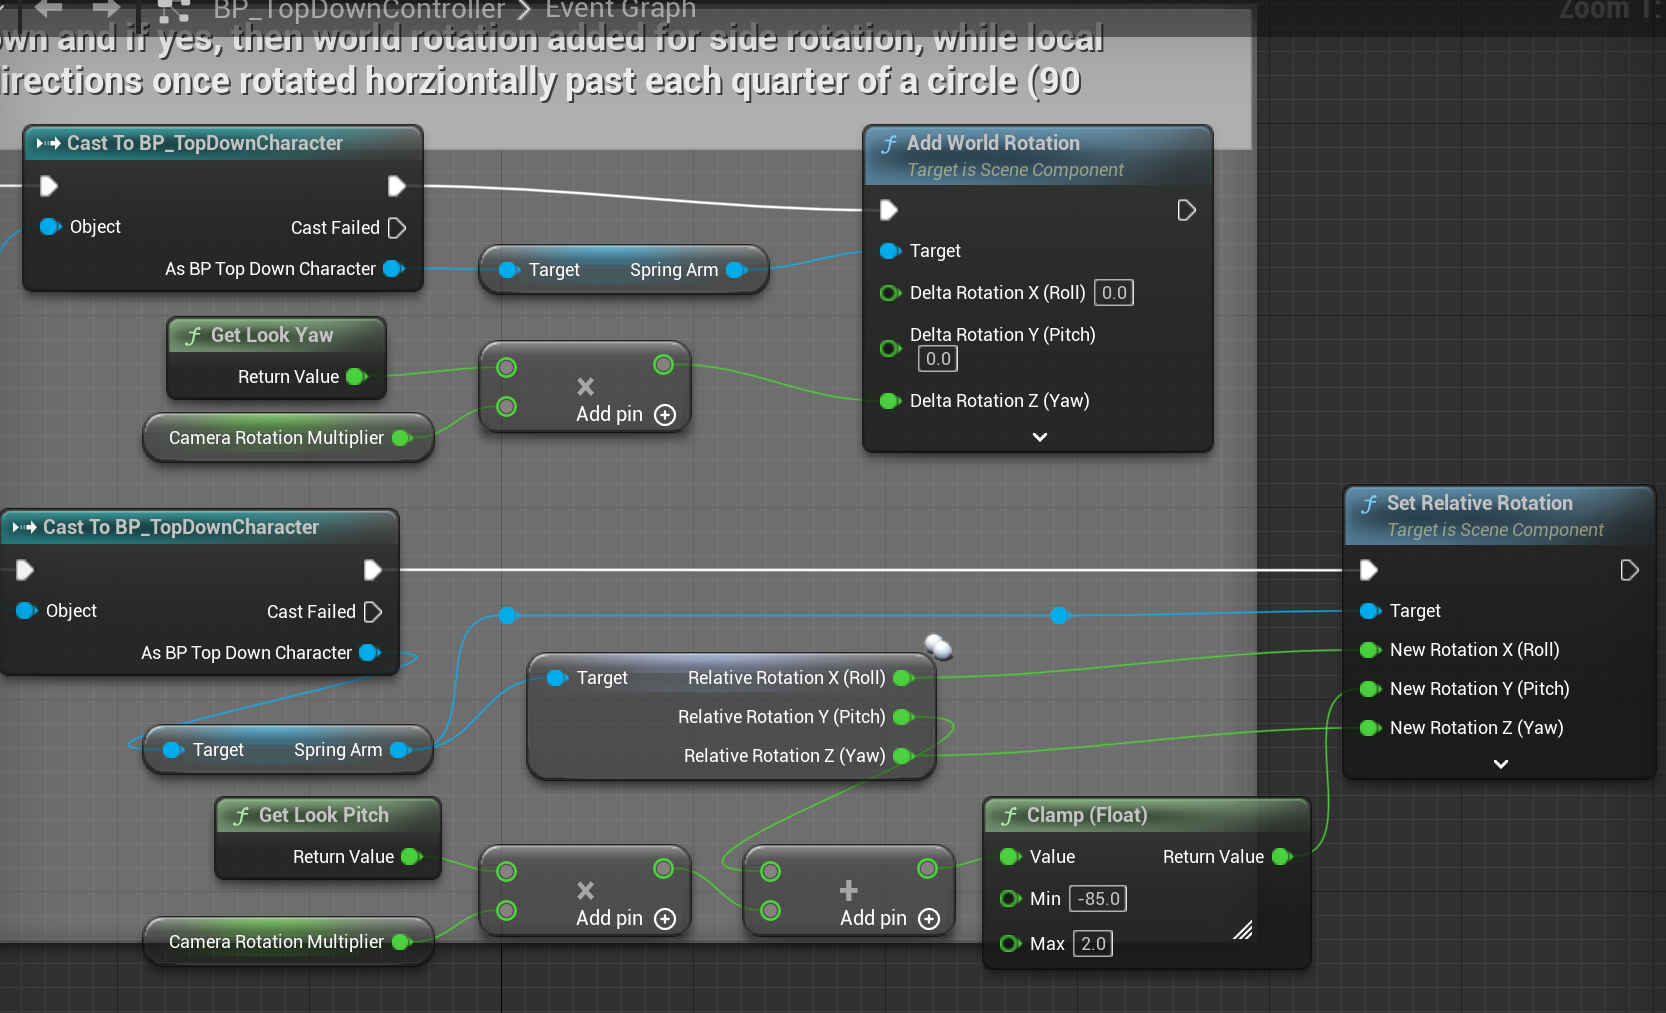The width and height of the screenshot is (1666, 1013).
Task: Click Add pin on the lower multiply node
Action: [x=625, y=918]
